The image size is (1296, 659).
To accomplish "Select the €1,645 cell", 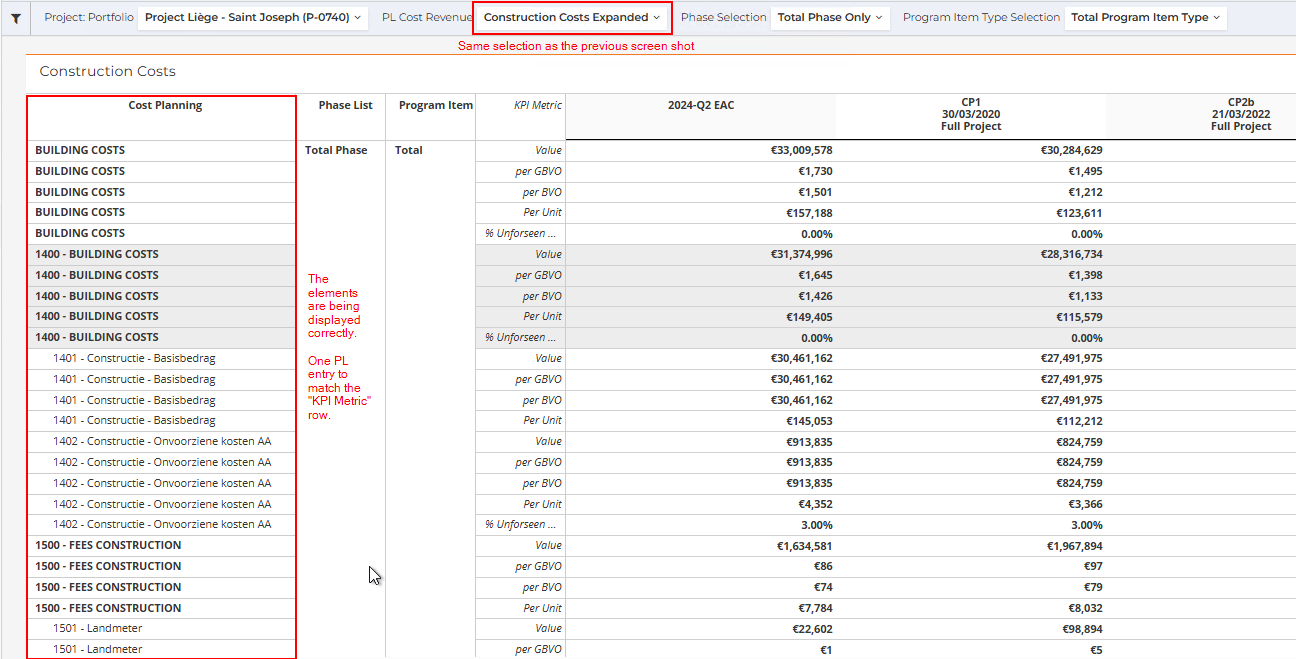I will (815, 275).
